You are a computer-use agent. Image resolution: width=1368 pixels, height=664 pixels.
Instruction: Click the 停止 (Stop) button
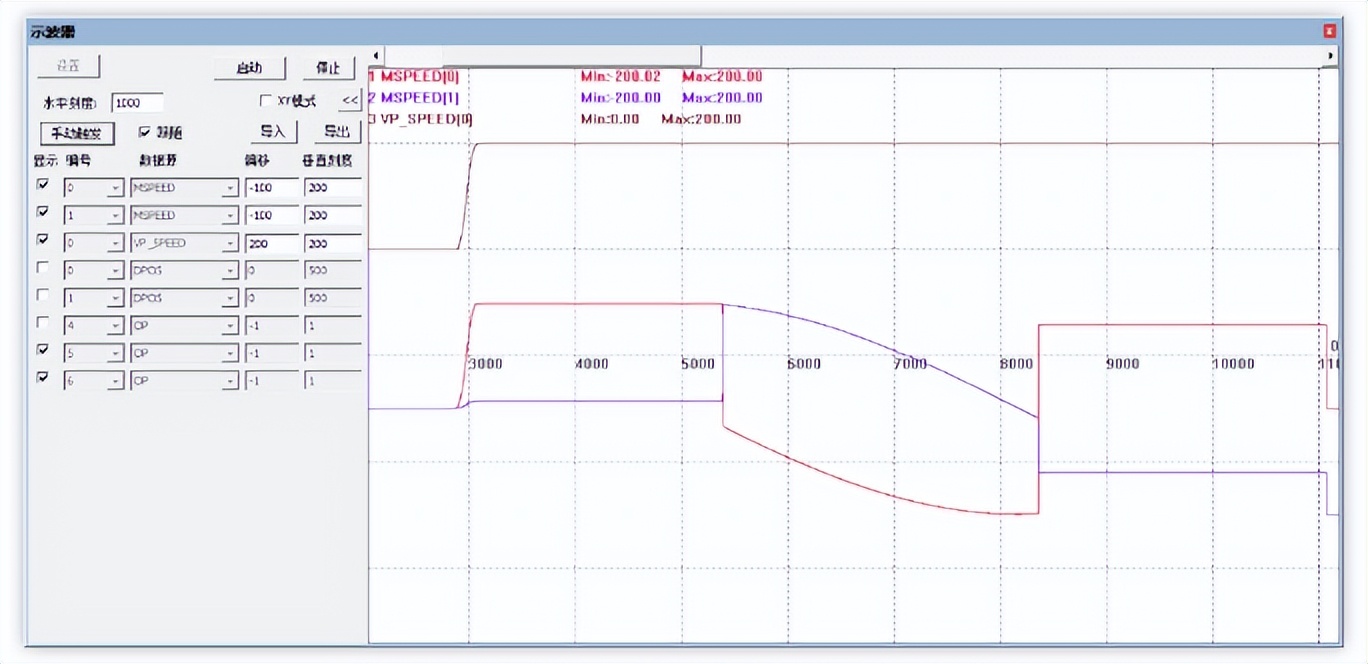[328, 68]
